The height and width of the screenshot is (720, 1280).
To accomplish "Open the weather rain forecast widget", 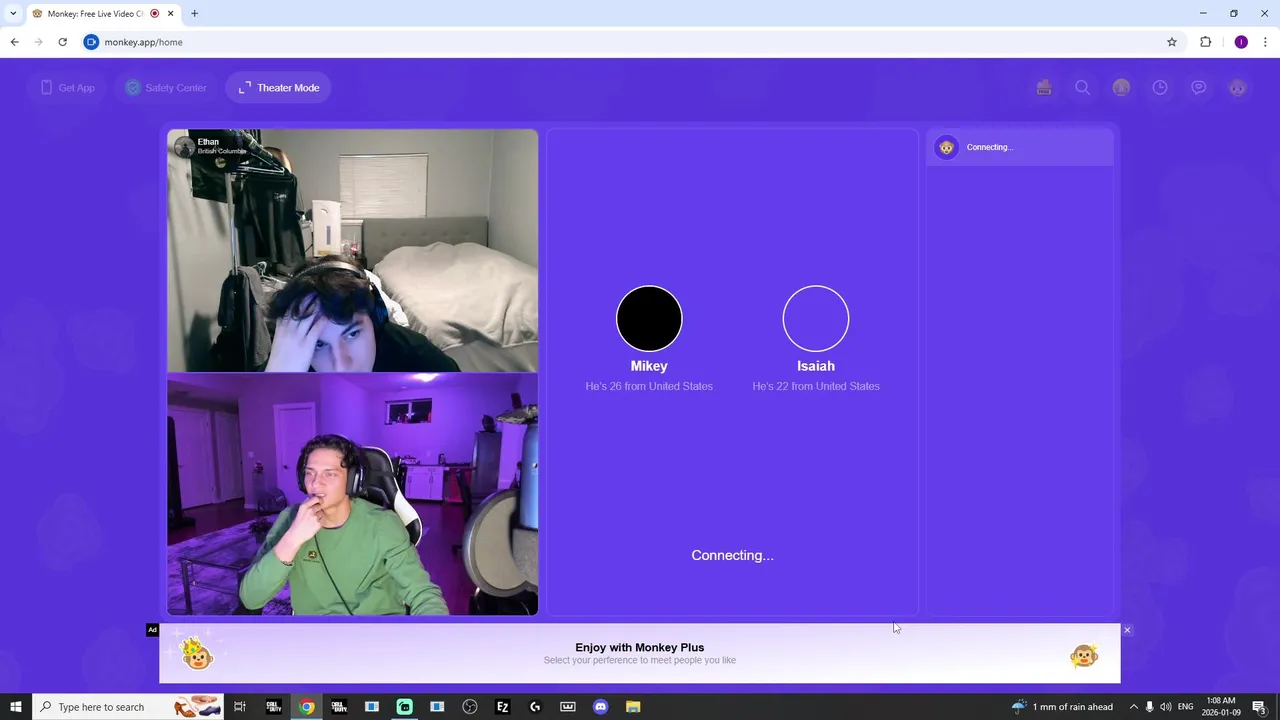I will pyautogui.click(x=1062, y=707).
